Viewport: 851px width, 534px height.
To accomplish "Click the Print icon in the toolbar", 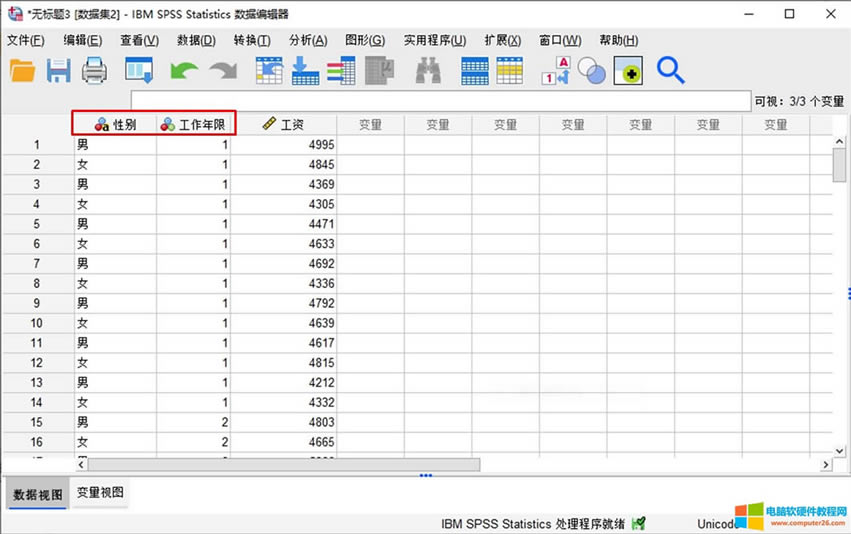I will [x=94, y=70].
